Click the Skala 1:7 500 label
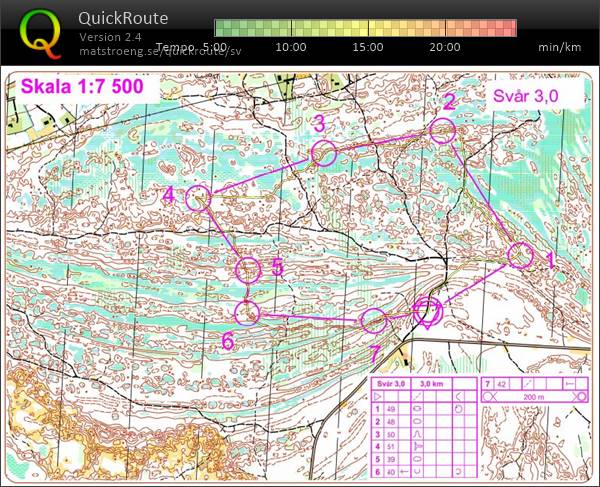 click(82, 86)
